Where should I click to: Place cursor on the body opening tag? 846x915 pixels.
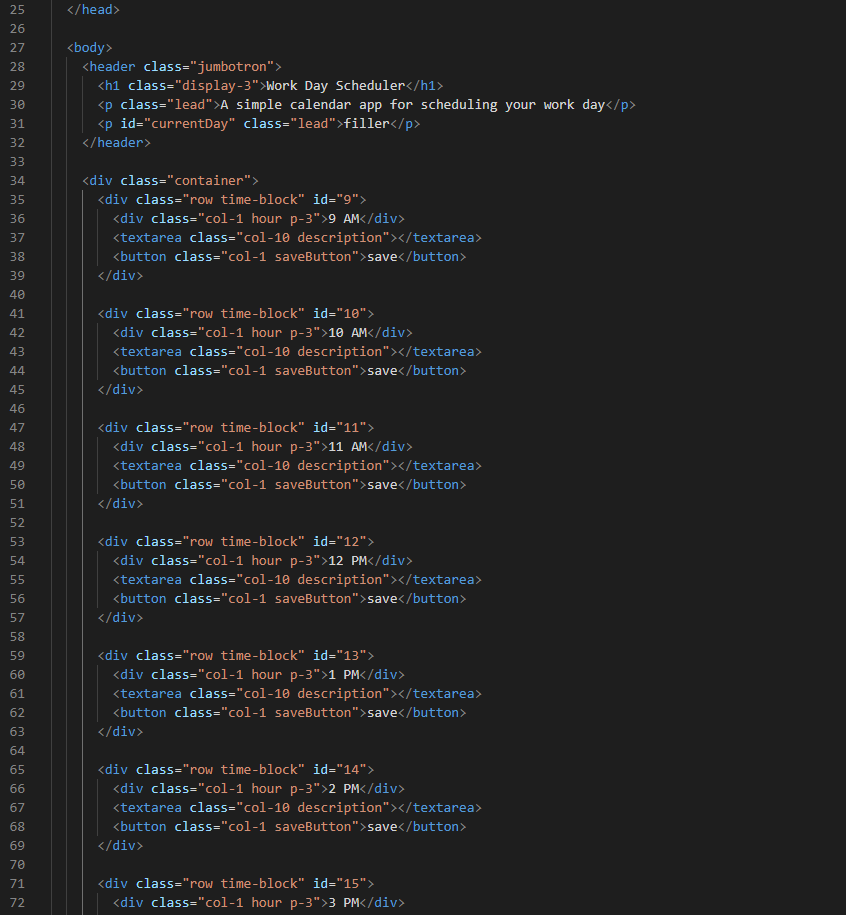point(88,47)
